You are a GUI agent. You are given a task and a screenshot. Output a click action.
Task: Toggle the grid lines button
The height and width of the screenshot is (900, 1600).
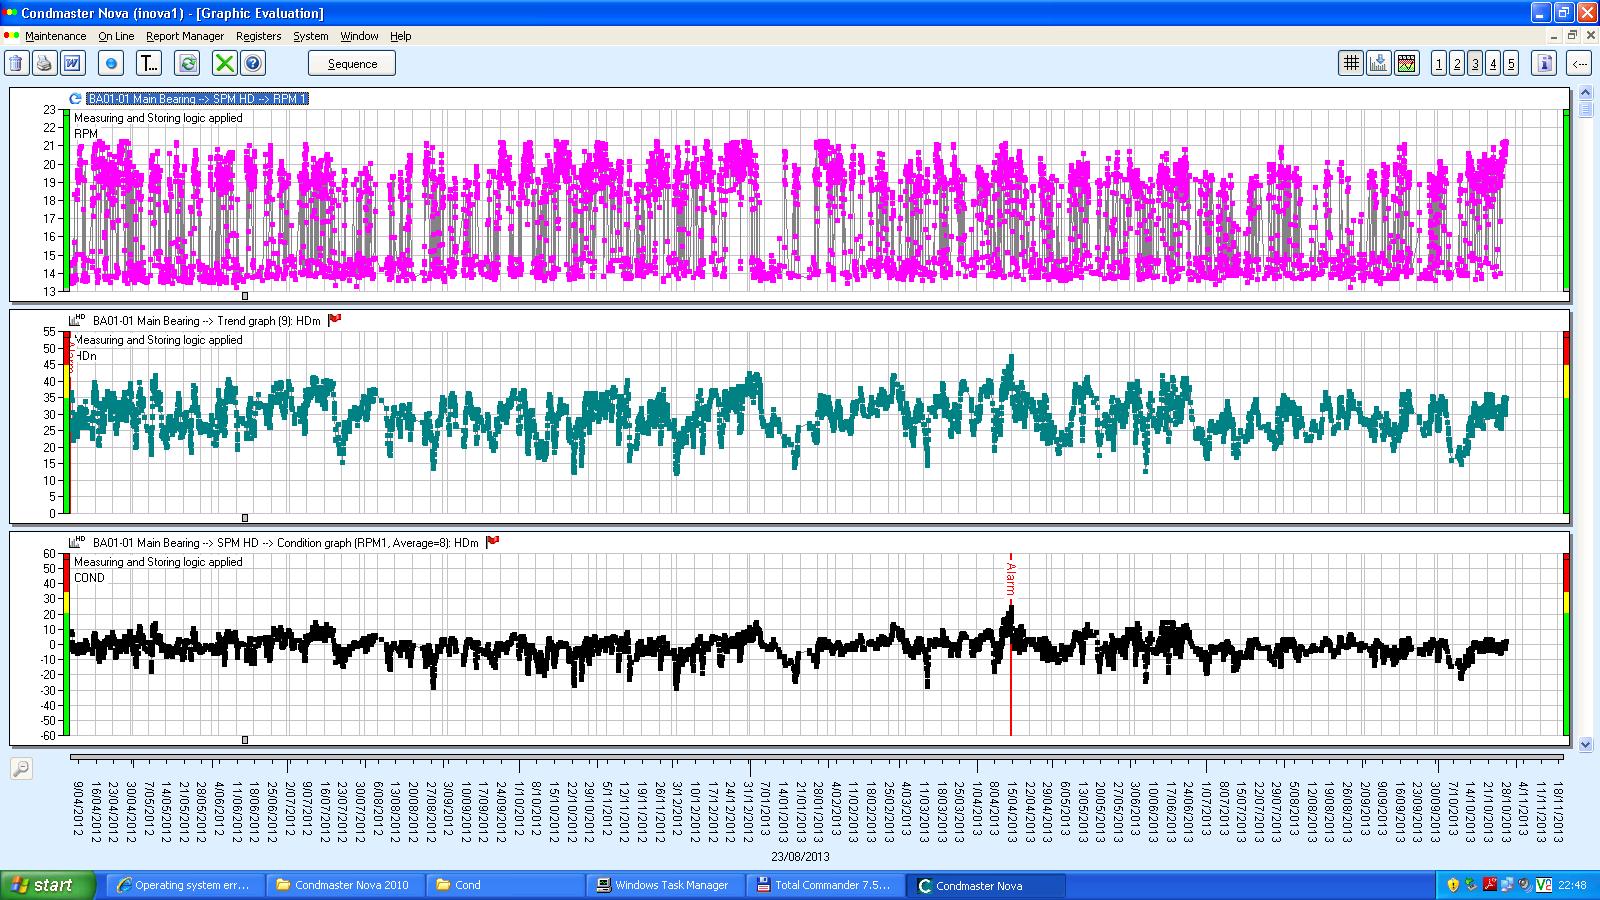pyautogui.click(x=1351, y=64)
